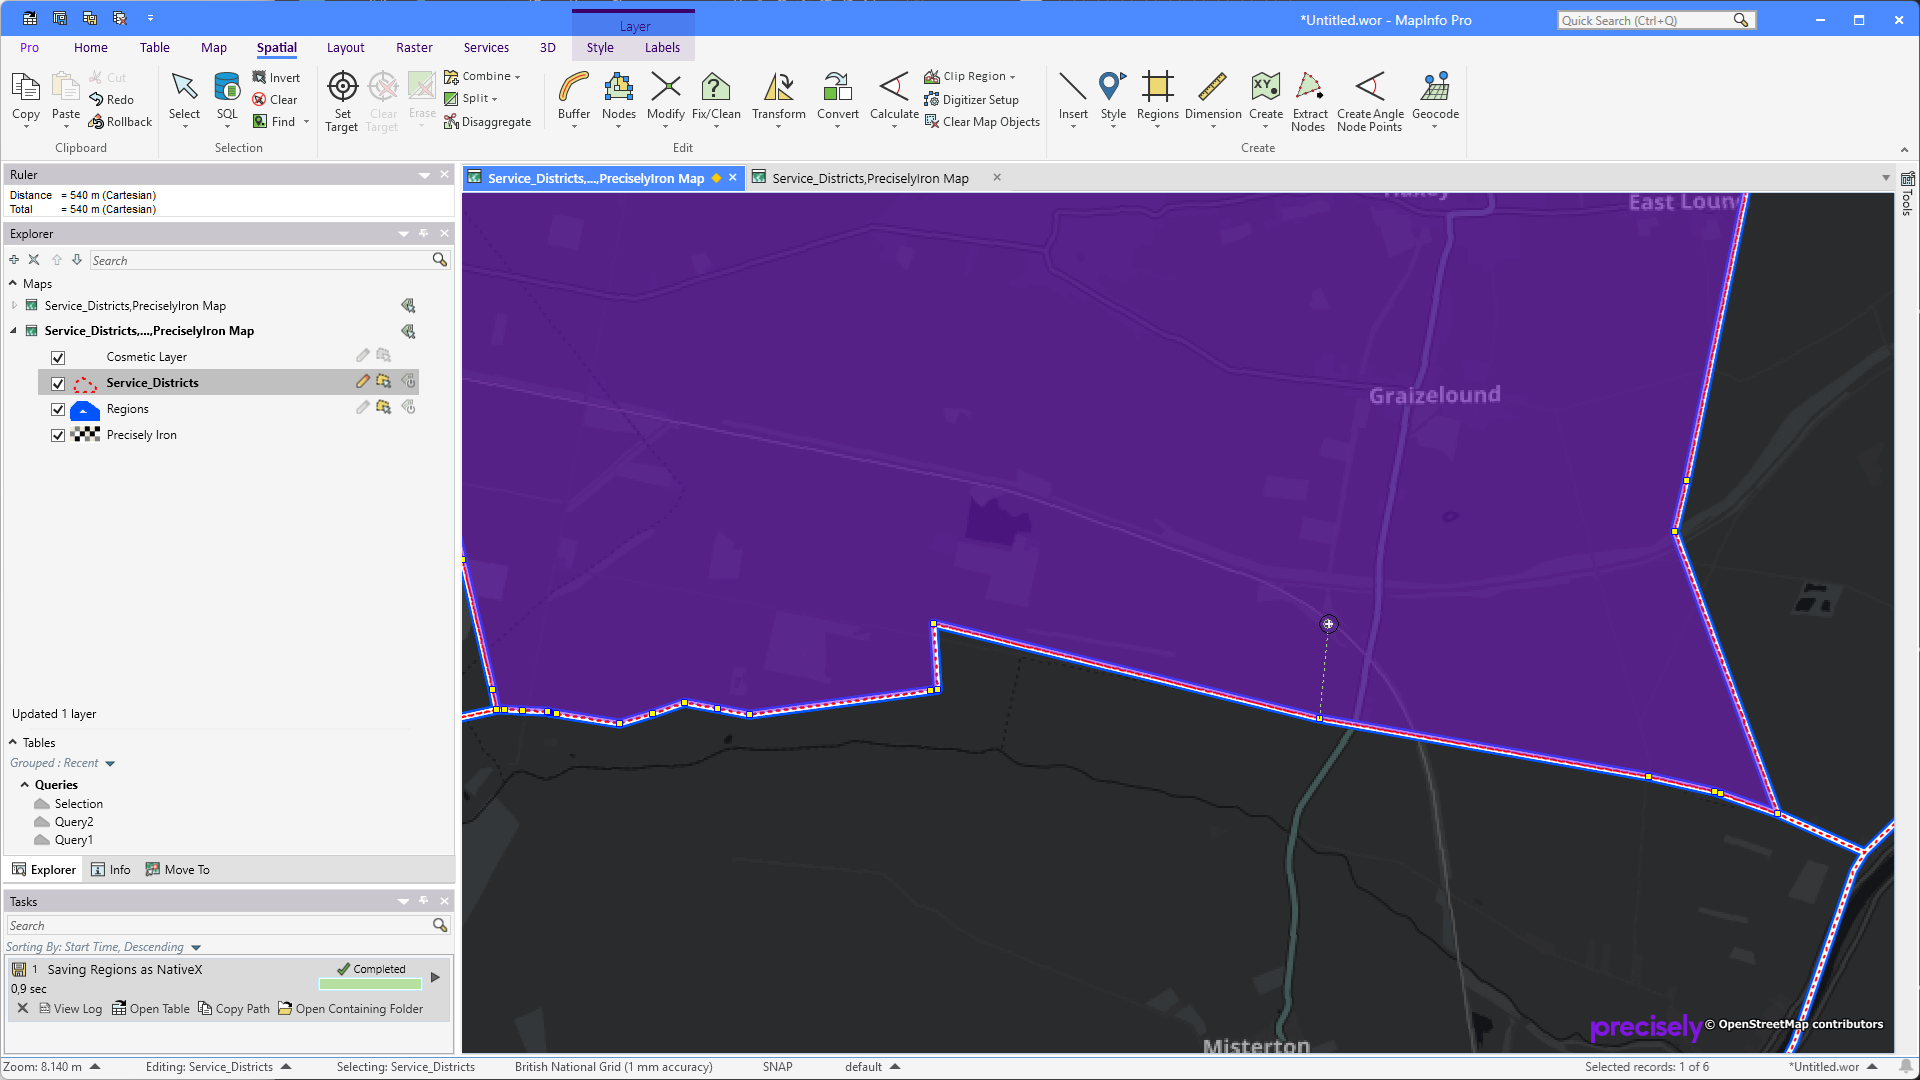Switch to the Table ribbon tab
This screenshot has height=1080, width=1920.
[x=155, y=48]
